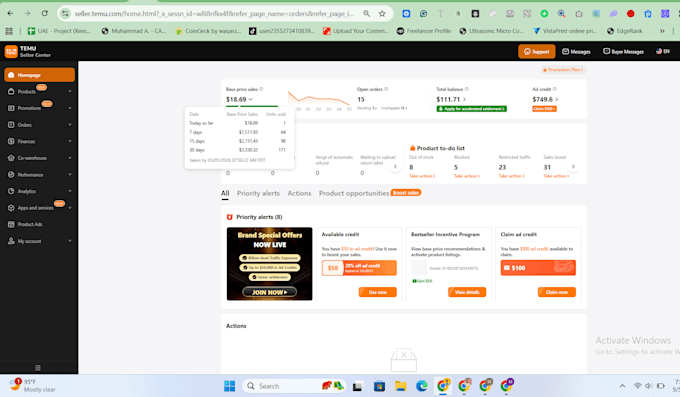Click the Promotions icon in sidebar
This screenshot has height=397, width=680.
click(11, 108)
